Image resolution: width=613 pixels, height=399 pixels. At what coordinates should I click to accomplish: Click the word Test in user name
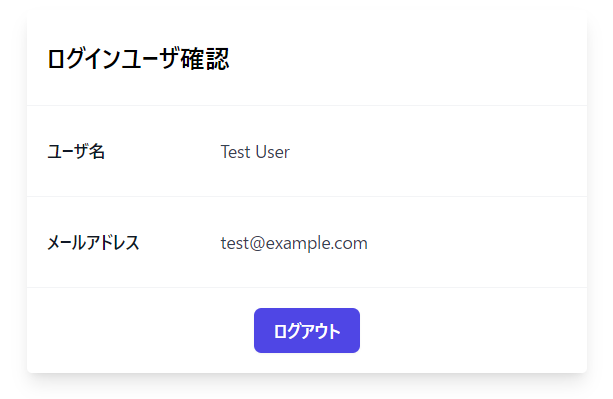(235, 152)
